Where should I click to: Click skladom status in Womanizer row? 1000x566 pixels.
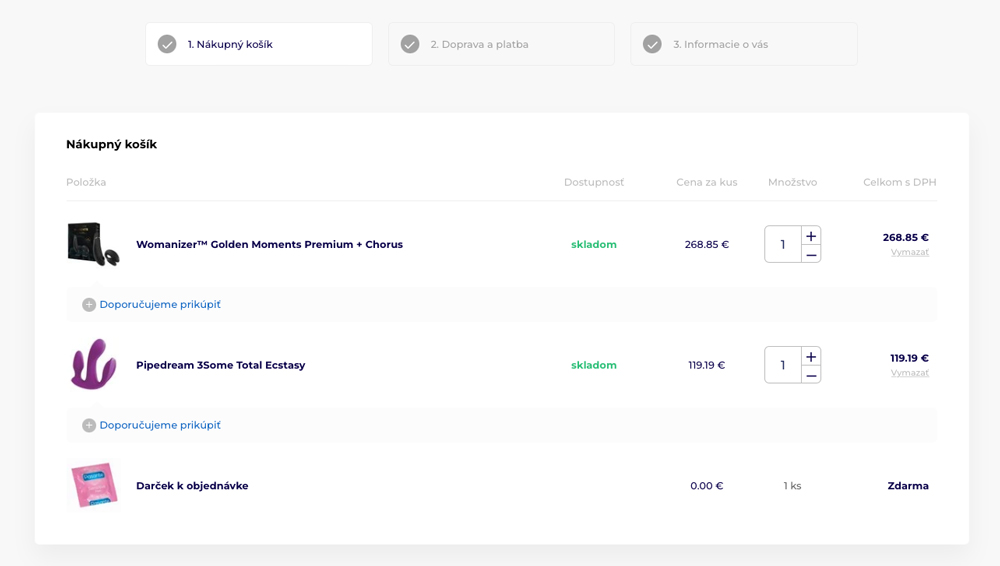point(594,244)
